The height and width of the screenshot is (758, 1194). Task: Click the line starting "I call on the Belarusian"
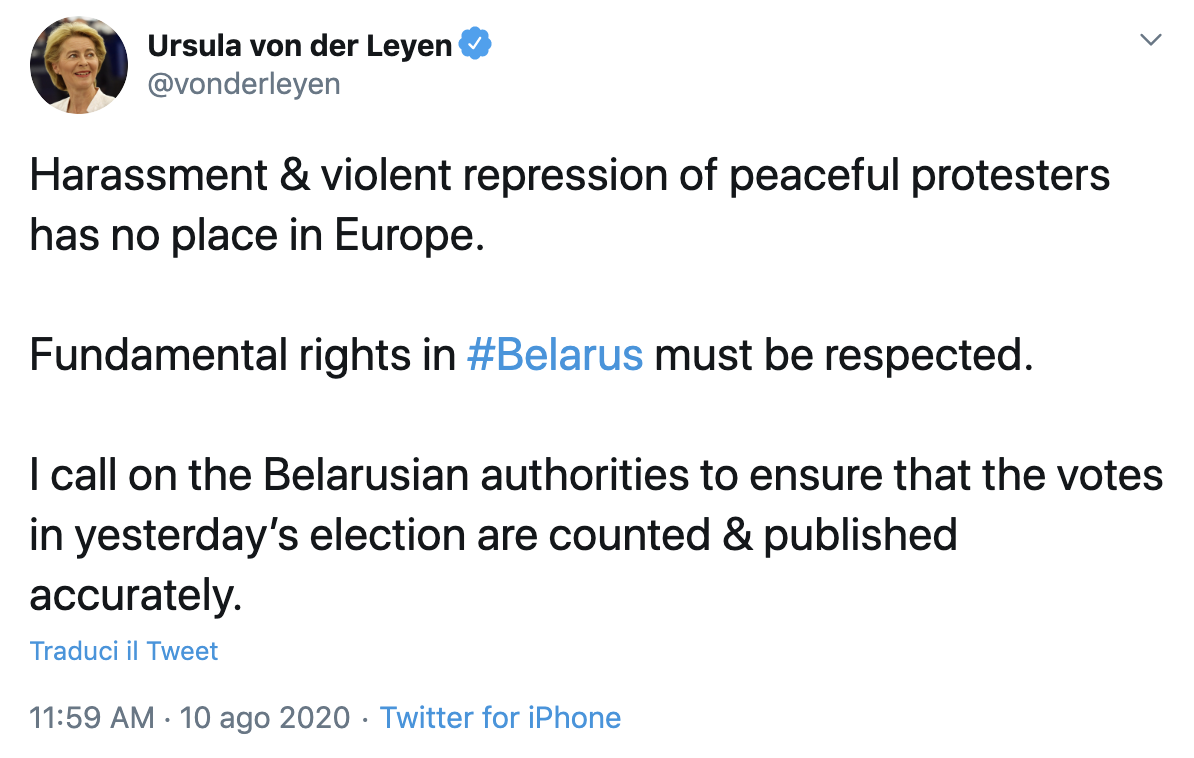[596, 475]
